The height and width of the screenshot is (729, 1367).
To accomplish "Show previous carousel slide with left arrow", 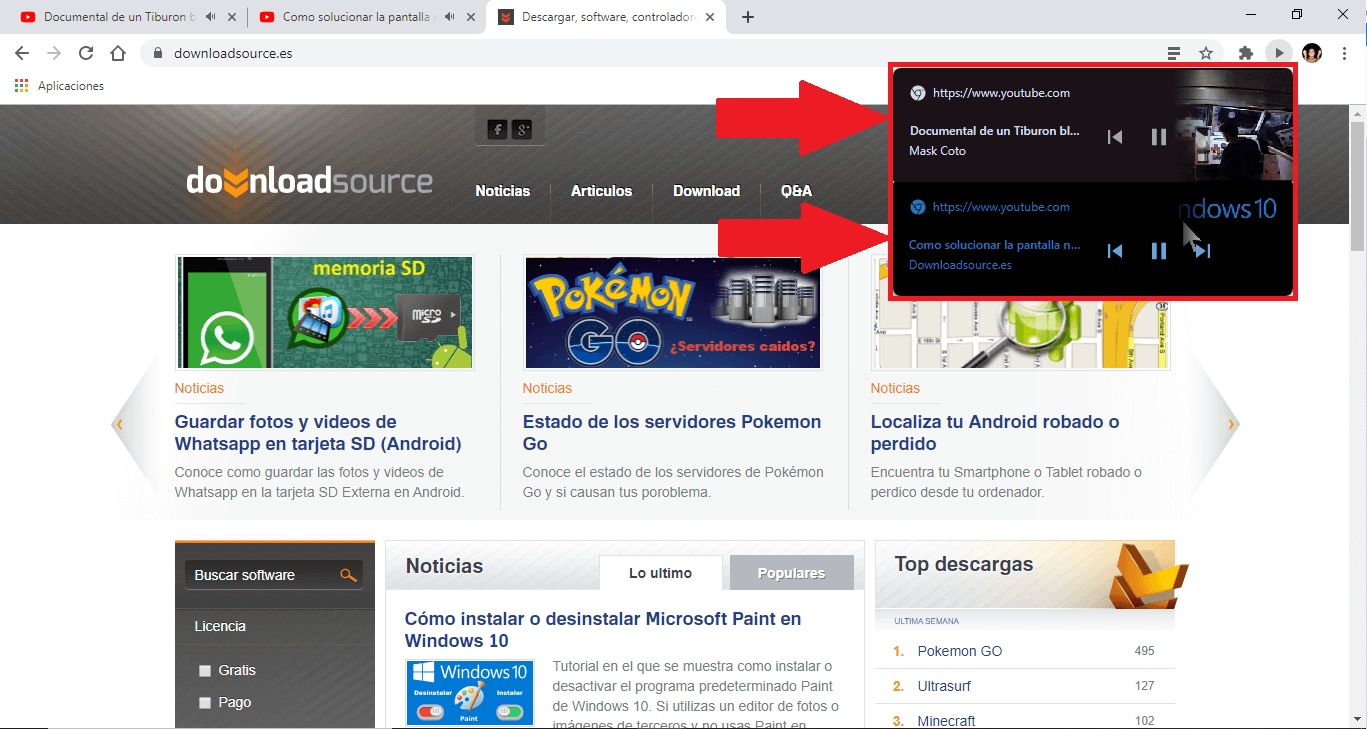I will click(x=119, y=424).
